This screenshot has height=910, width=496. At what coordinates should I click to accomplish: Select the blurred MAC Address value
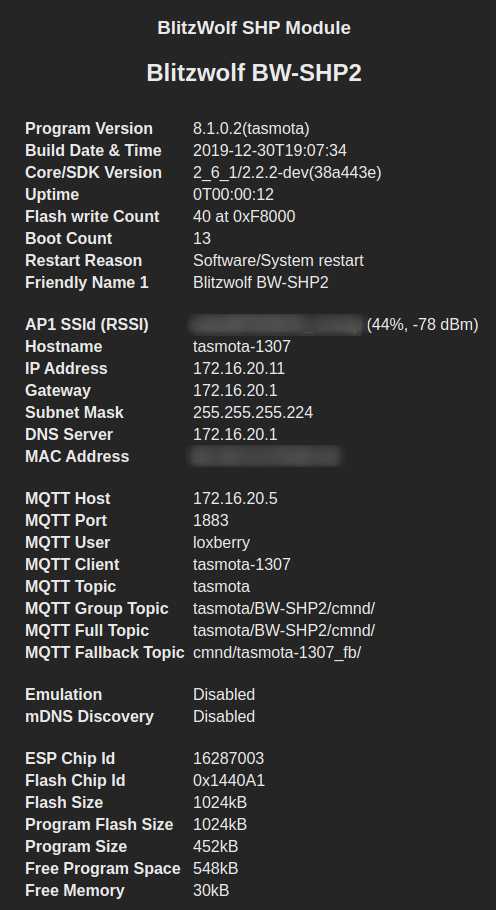tap(266, 457)
